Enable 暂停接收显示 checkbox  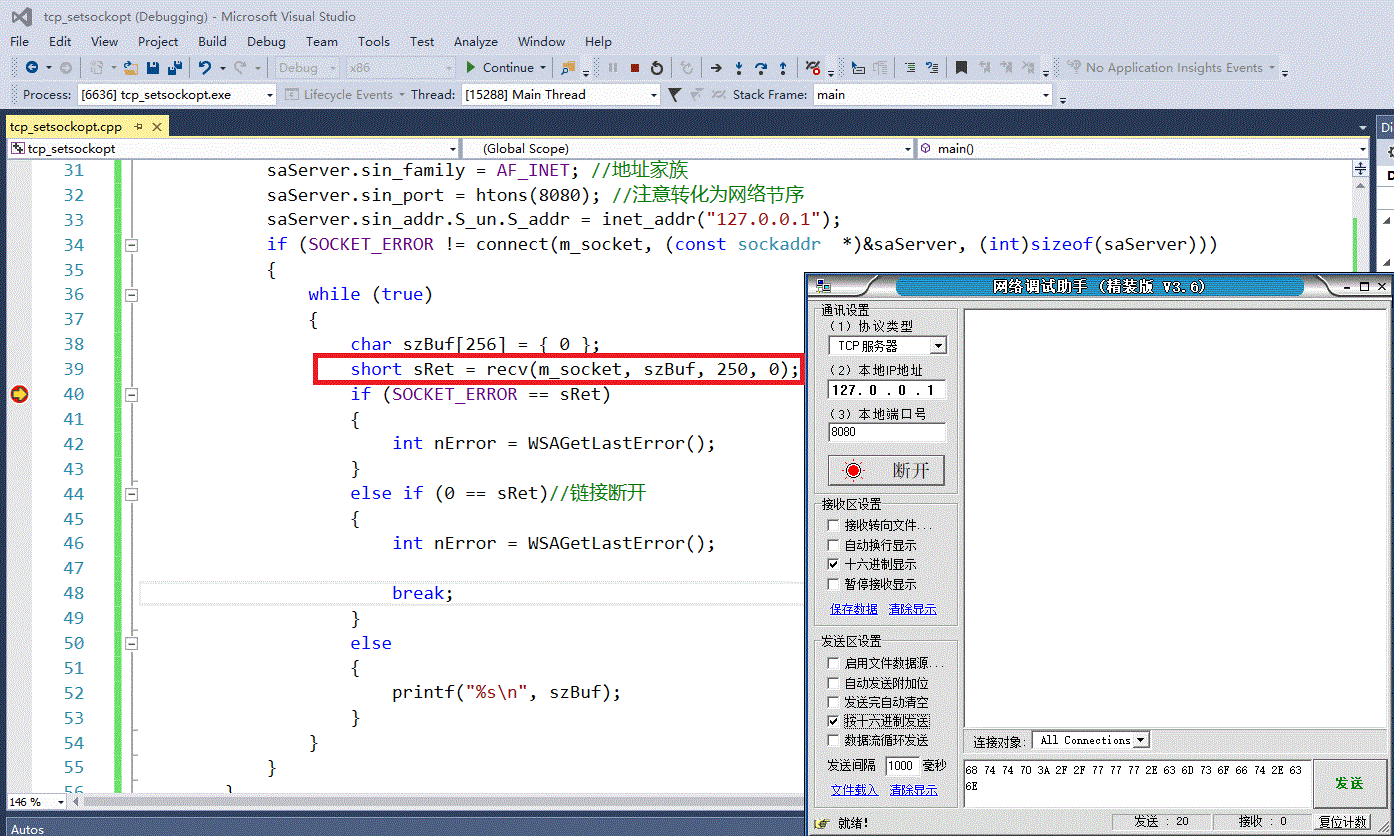833,584
